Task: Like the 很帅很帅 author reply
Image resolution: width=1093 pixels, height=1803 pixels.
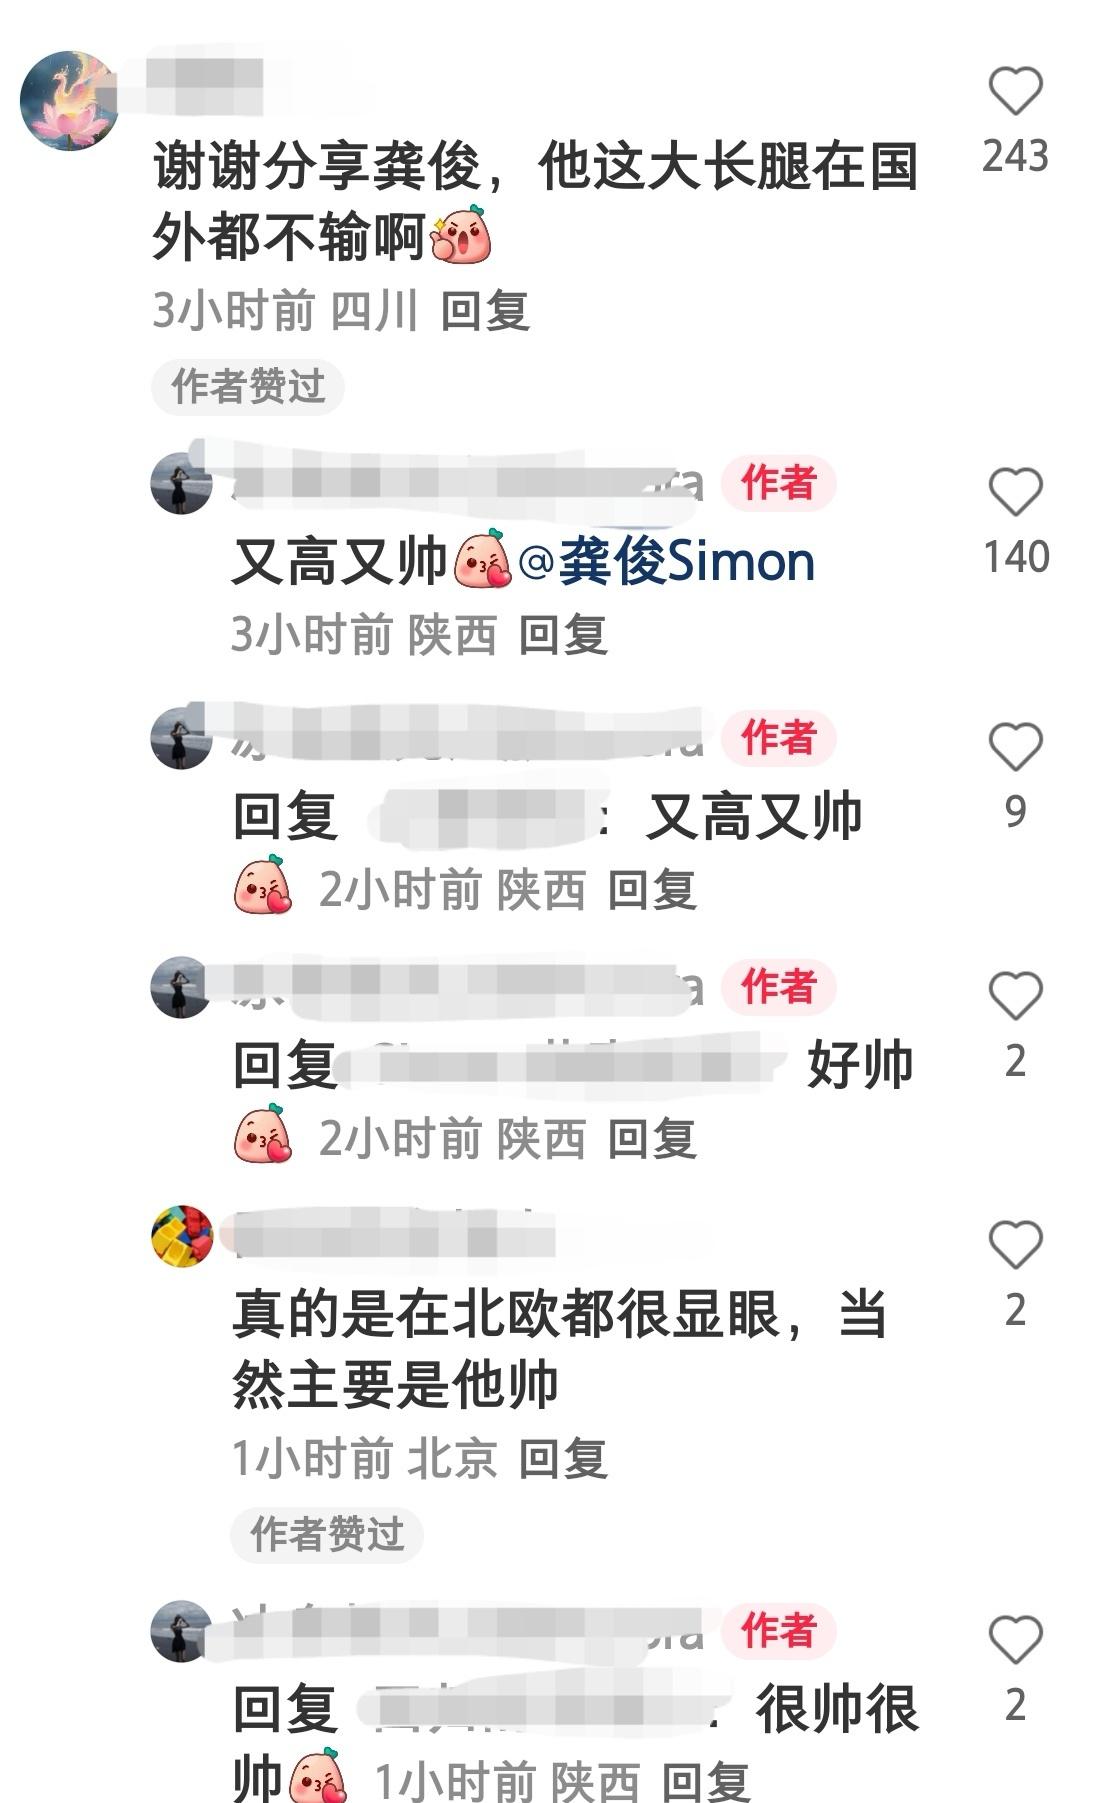Action: (1015, 1639)
